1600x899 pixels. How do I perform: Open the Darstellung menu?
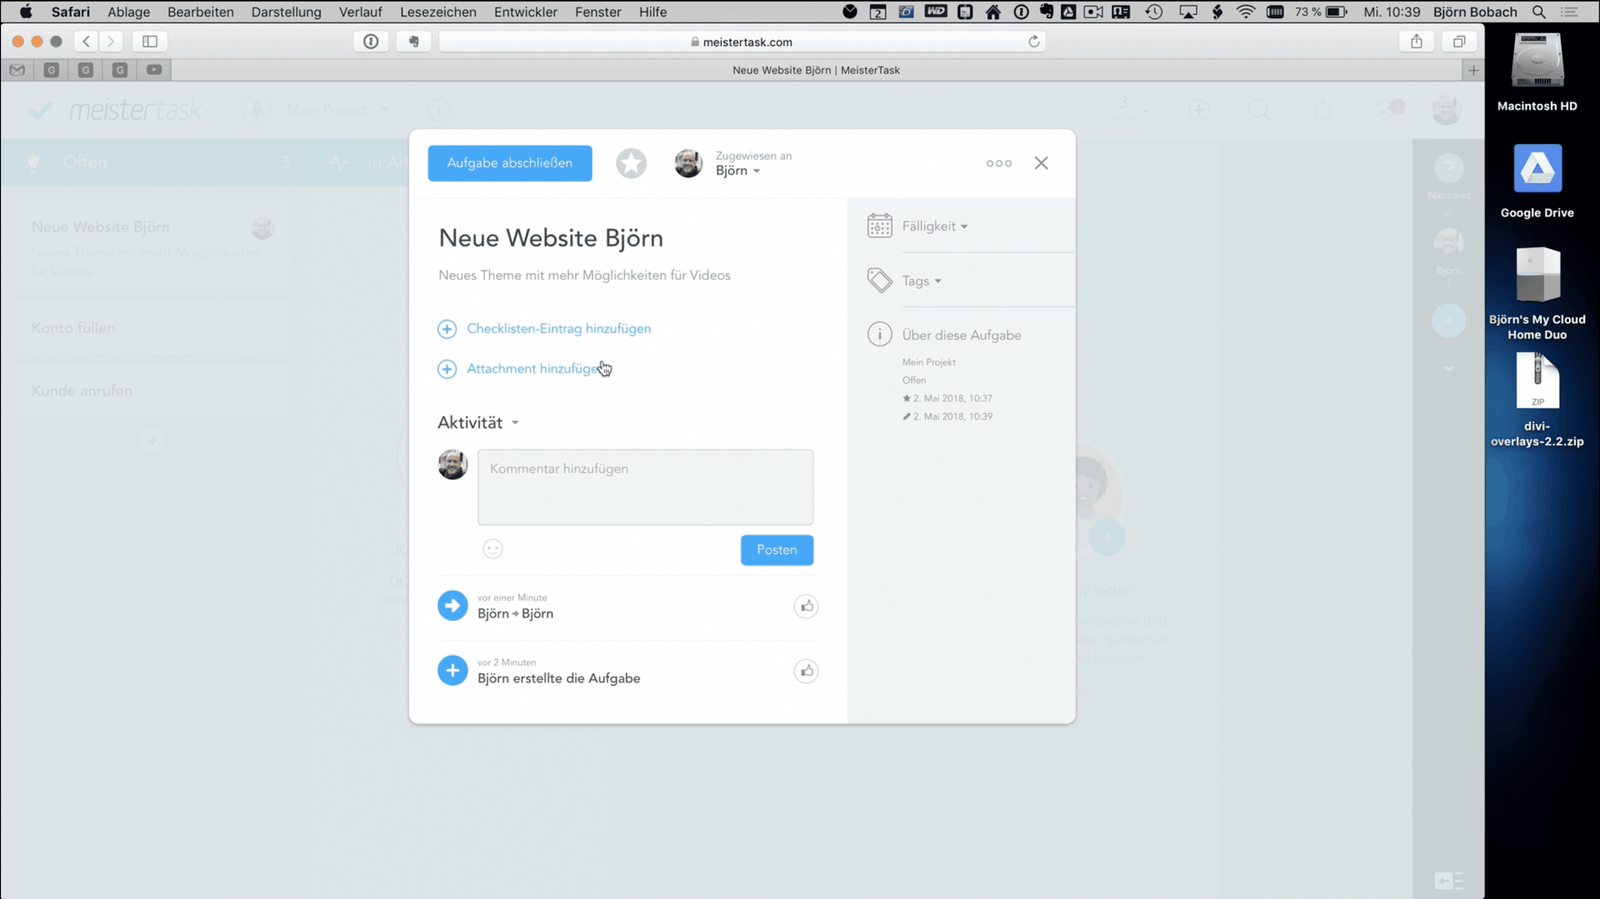[x=286, y=12]
